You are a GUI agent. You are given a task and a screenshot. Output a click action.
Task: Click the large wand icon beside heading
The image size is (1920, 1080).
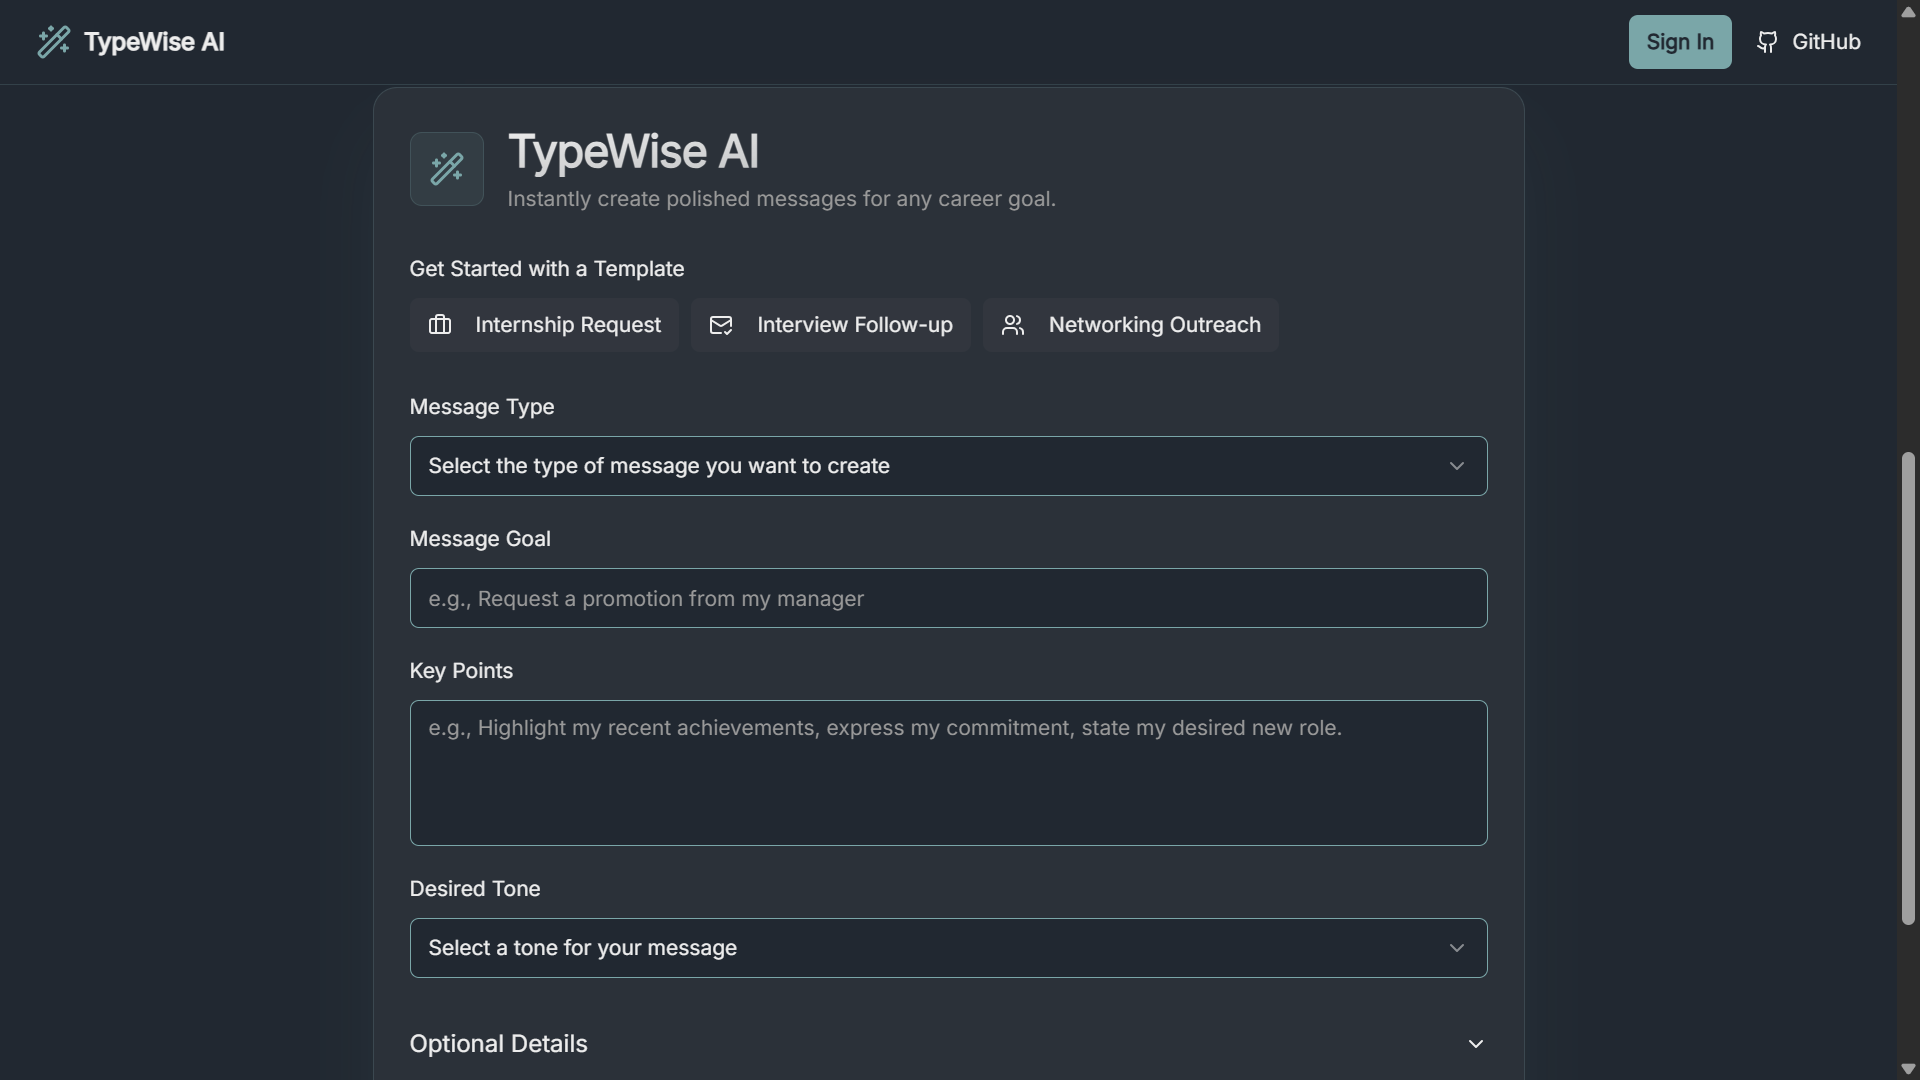[447, 169]
